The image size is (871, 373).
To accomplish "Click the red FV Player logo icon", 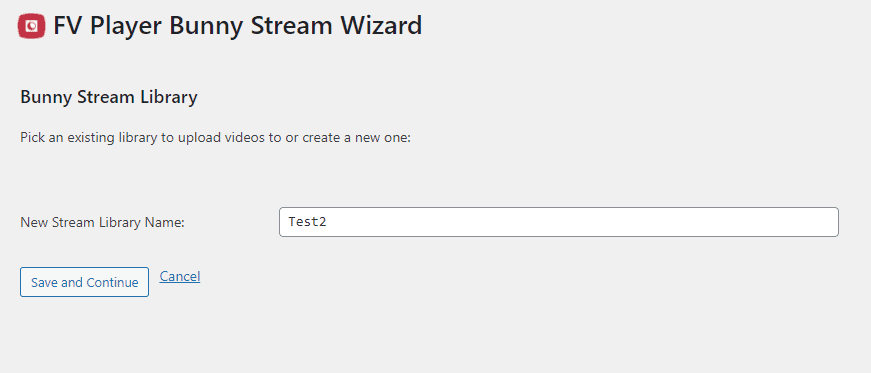I will point(31,26).
